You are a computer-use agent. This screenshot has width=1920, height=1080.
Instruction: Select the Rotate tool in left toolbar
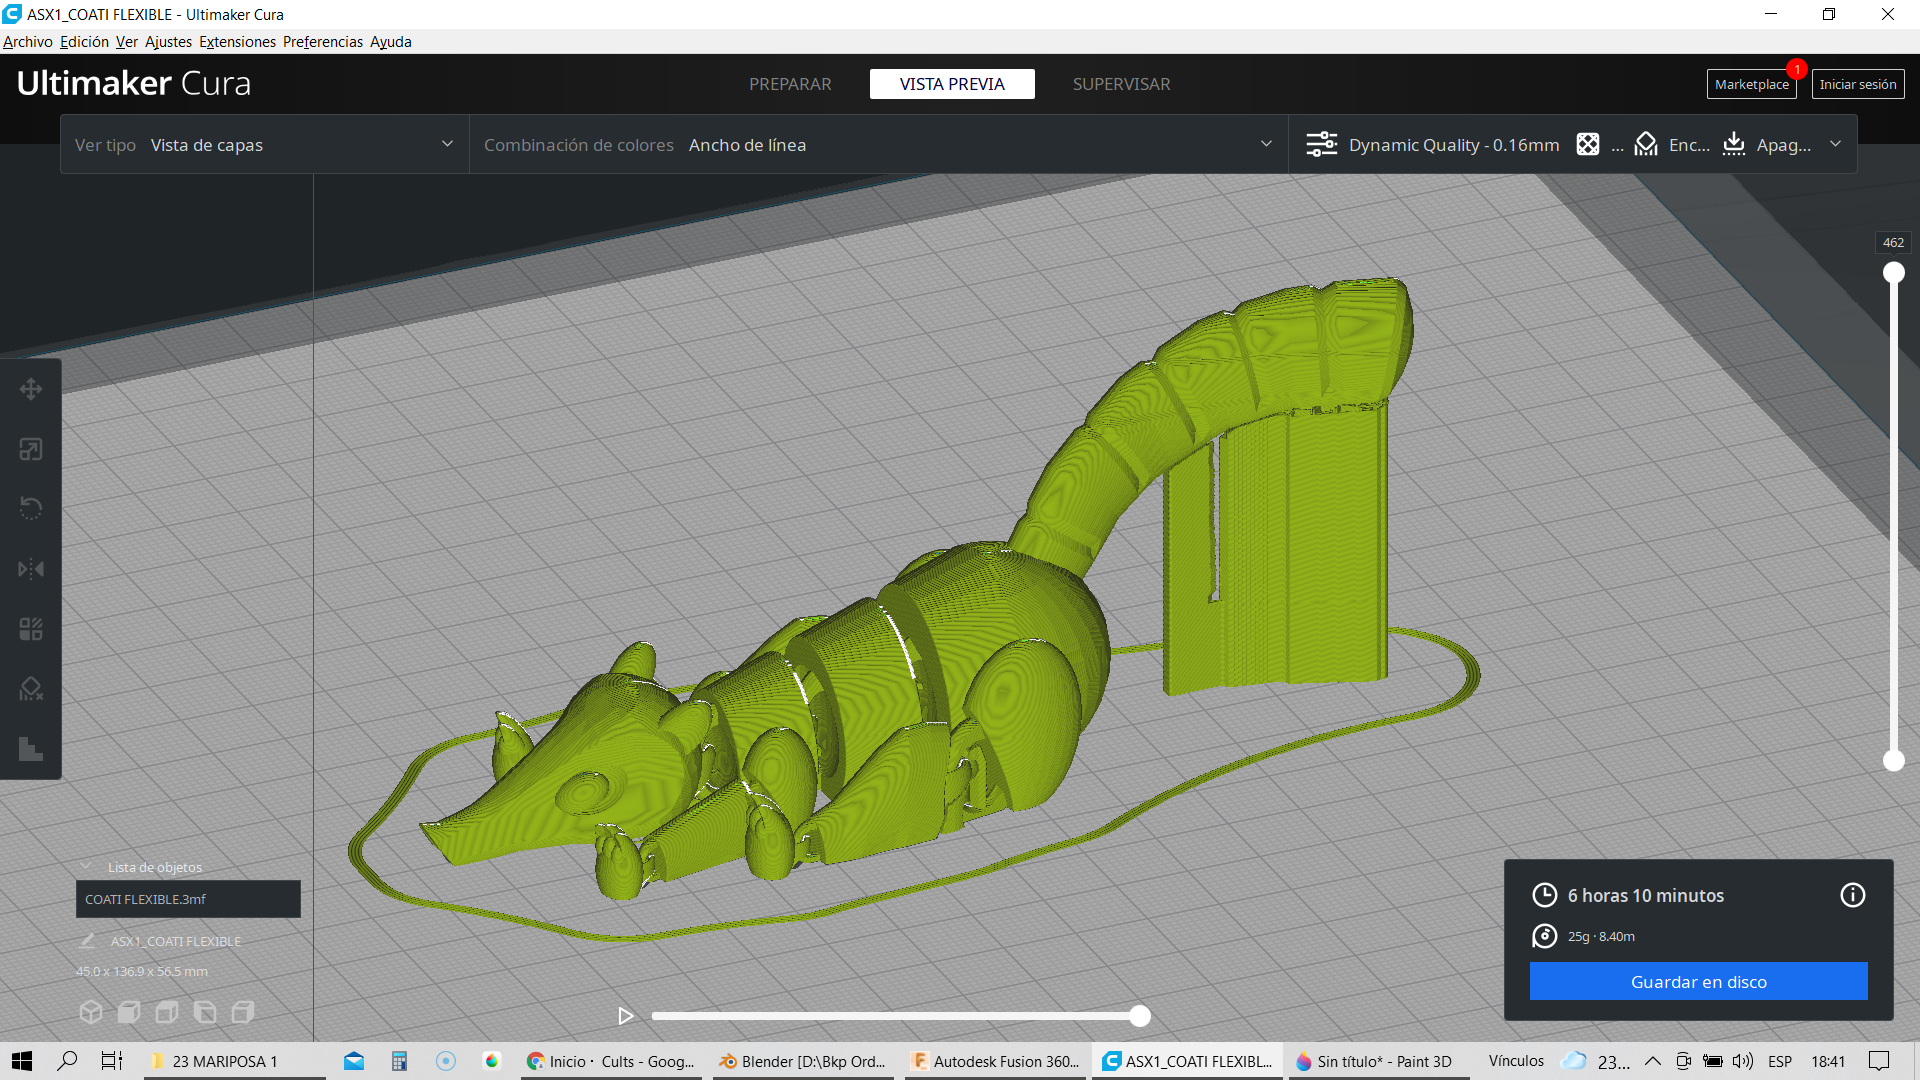tap(31, 509)
